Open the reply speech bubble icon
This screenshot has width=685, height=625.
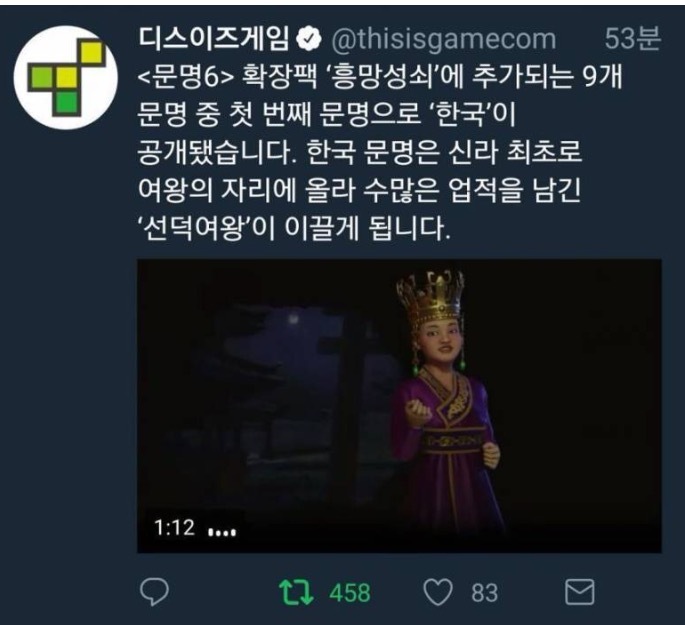154,592
